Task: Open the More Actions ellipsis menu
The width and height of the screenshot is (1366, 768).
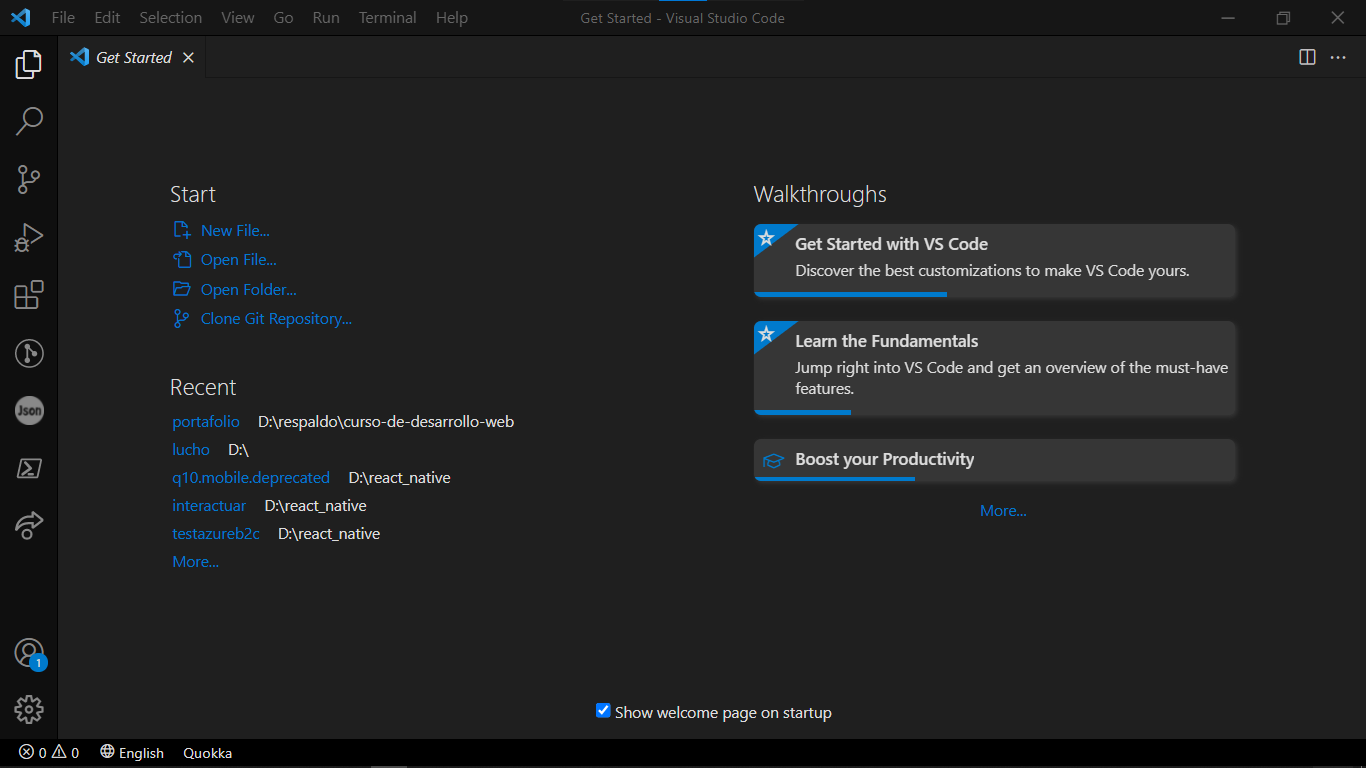Action: [1338, 57]
